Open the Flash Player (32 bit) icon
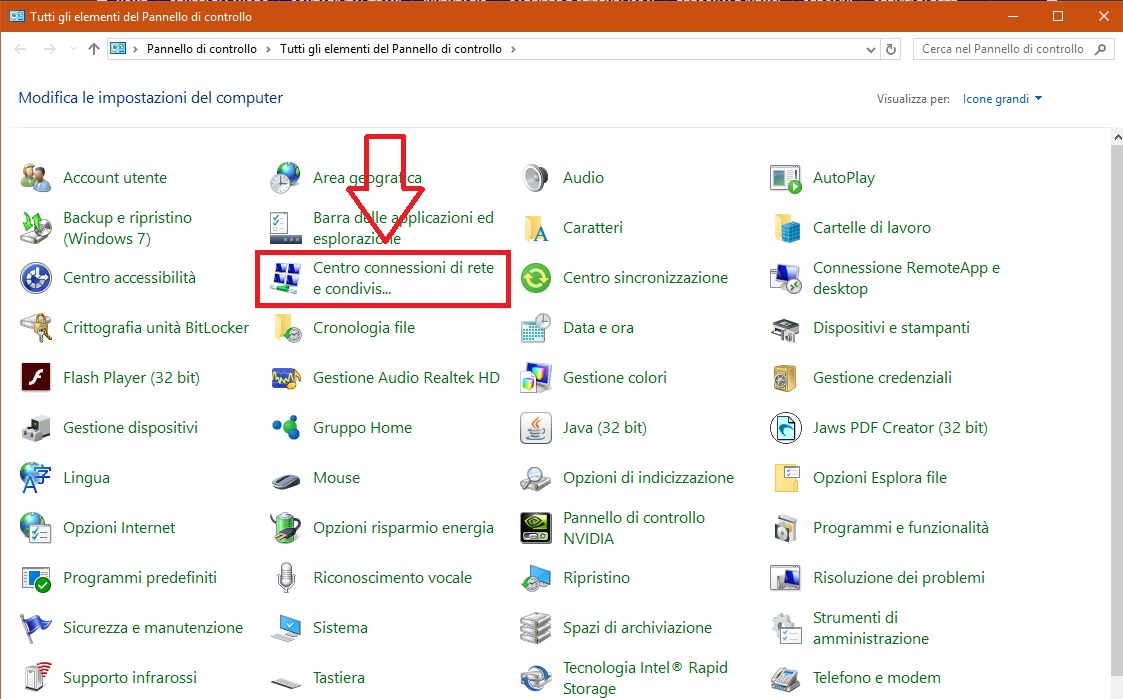This screenshot has height=699, width=1123. click(x=36, y=378)
